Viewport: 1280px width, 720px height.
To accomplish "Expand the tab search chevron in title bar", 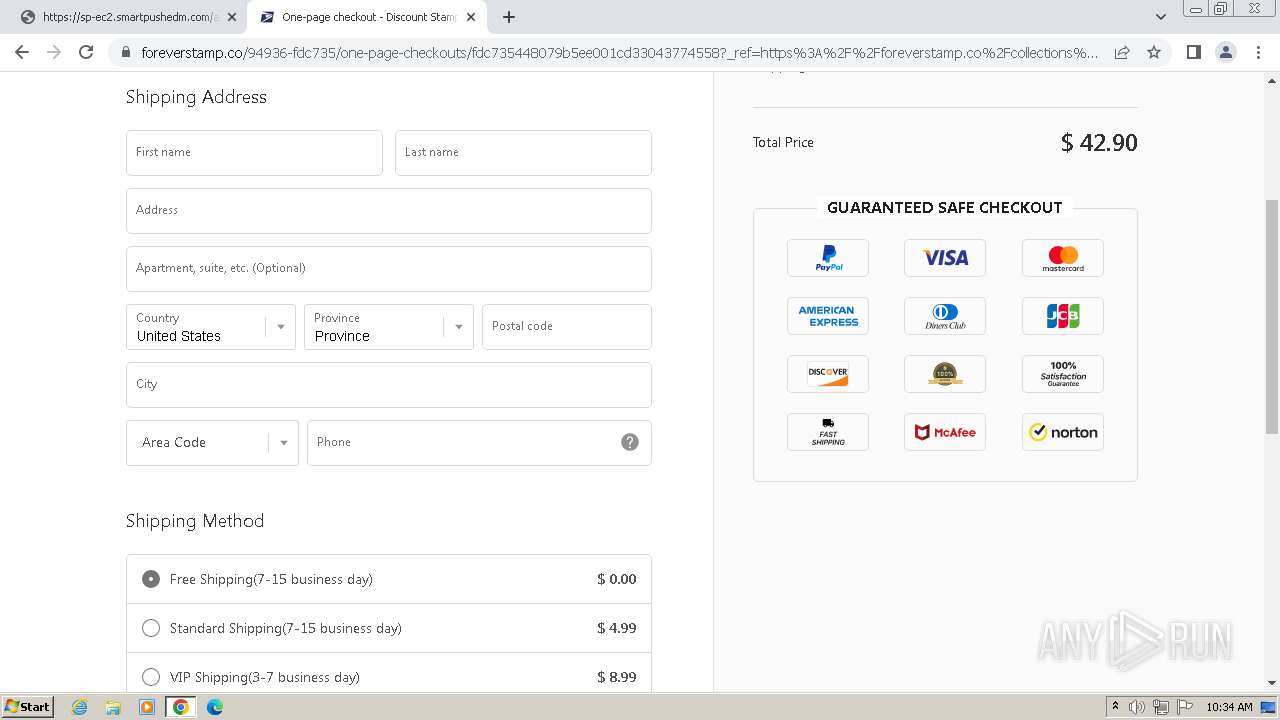I will pyautogui.click(x=1160, y=17).
